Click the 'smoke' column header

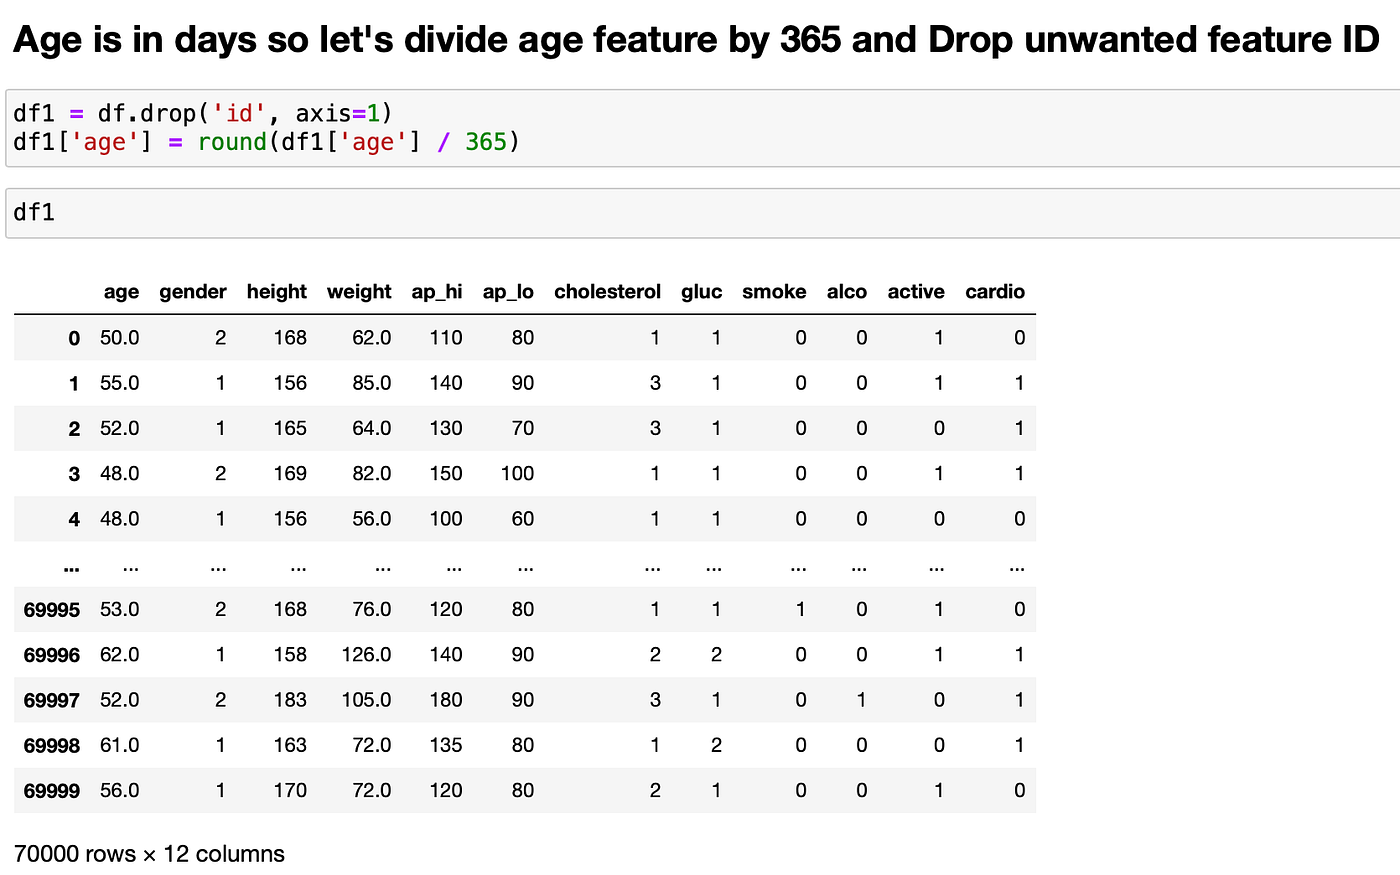[x=774, y=292]
